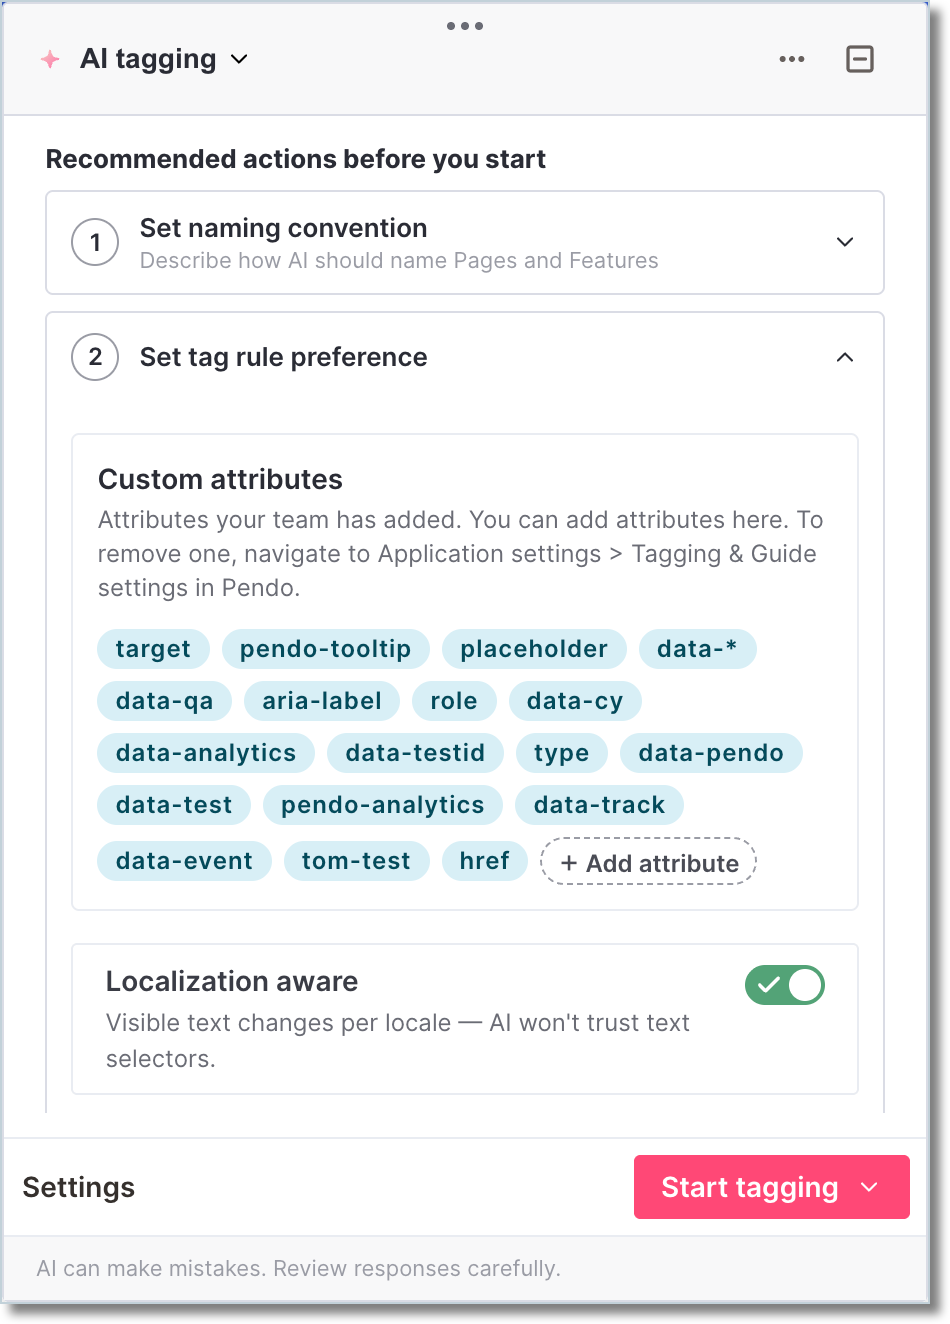Disable the Localization aware toggle

click(x=785, y=985)
